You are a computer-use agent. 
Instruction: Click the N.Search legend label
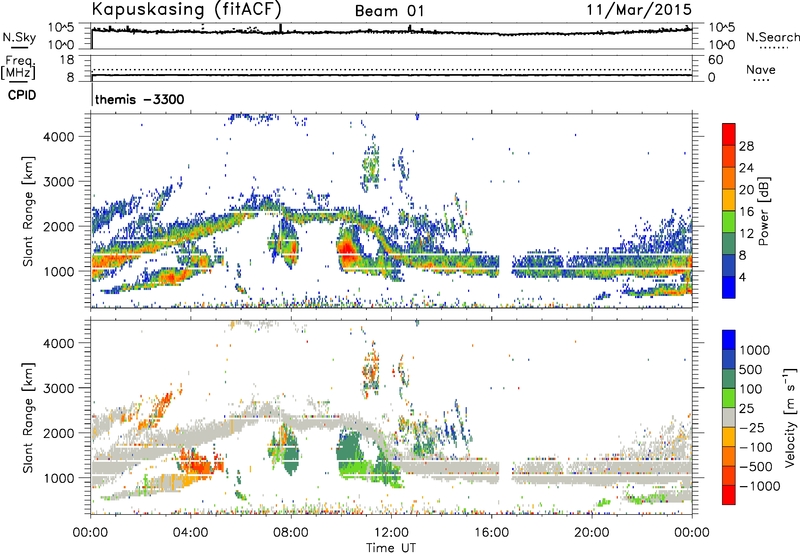(x=772, y=37)
